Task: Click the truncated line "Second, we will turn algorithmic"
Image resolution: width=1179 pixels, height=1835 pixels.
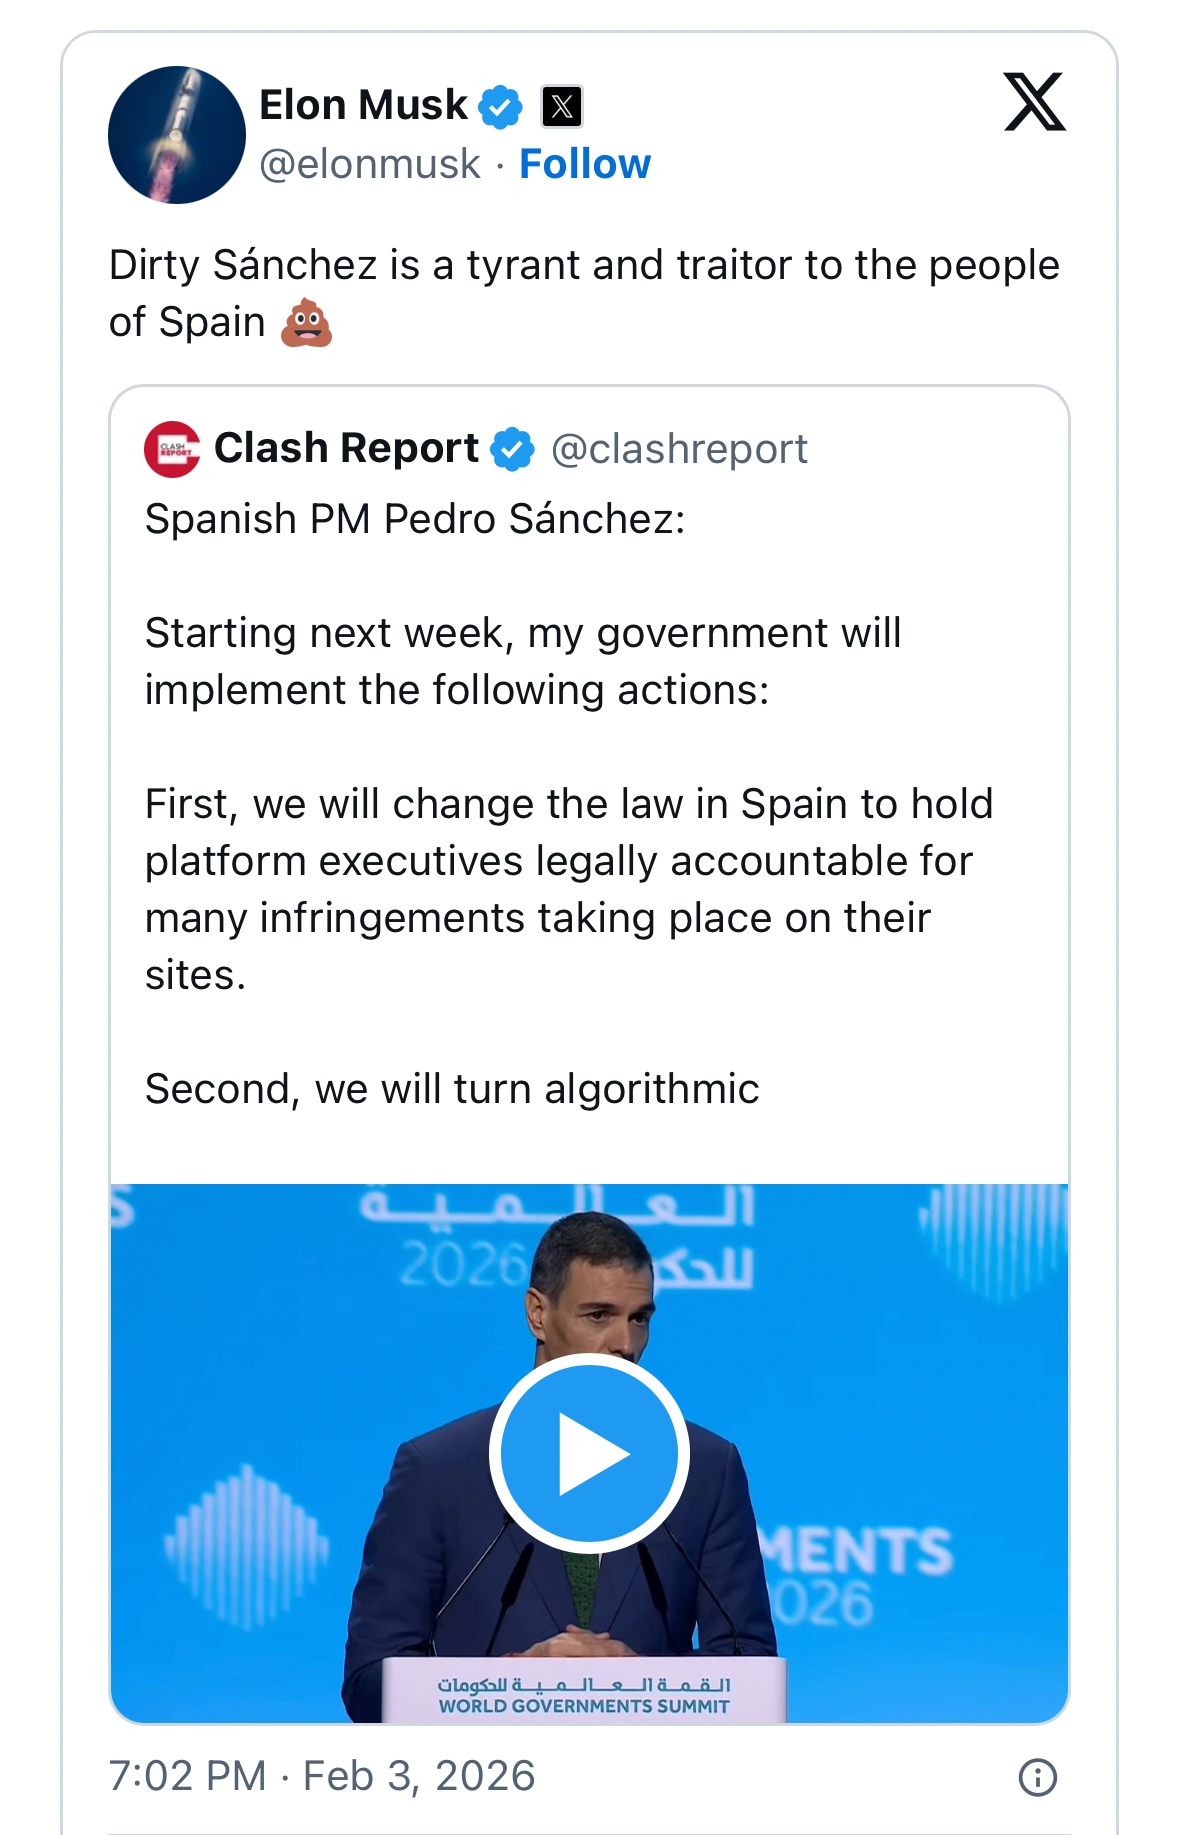Action: 452,1089
